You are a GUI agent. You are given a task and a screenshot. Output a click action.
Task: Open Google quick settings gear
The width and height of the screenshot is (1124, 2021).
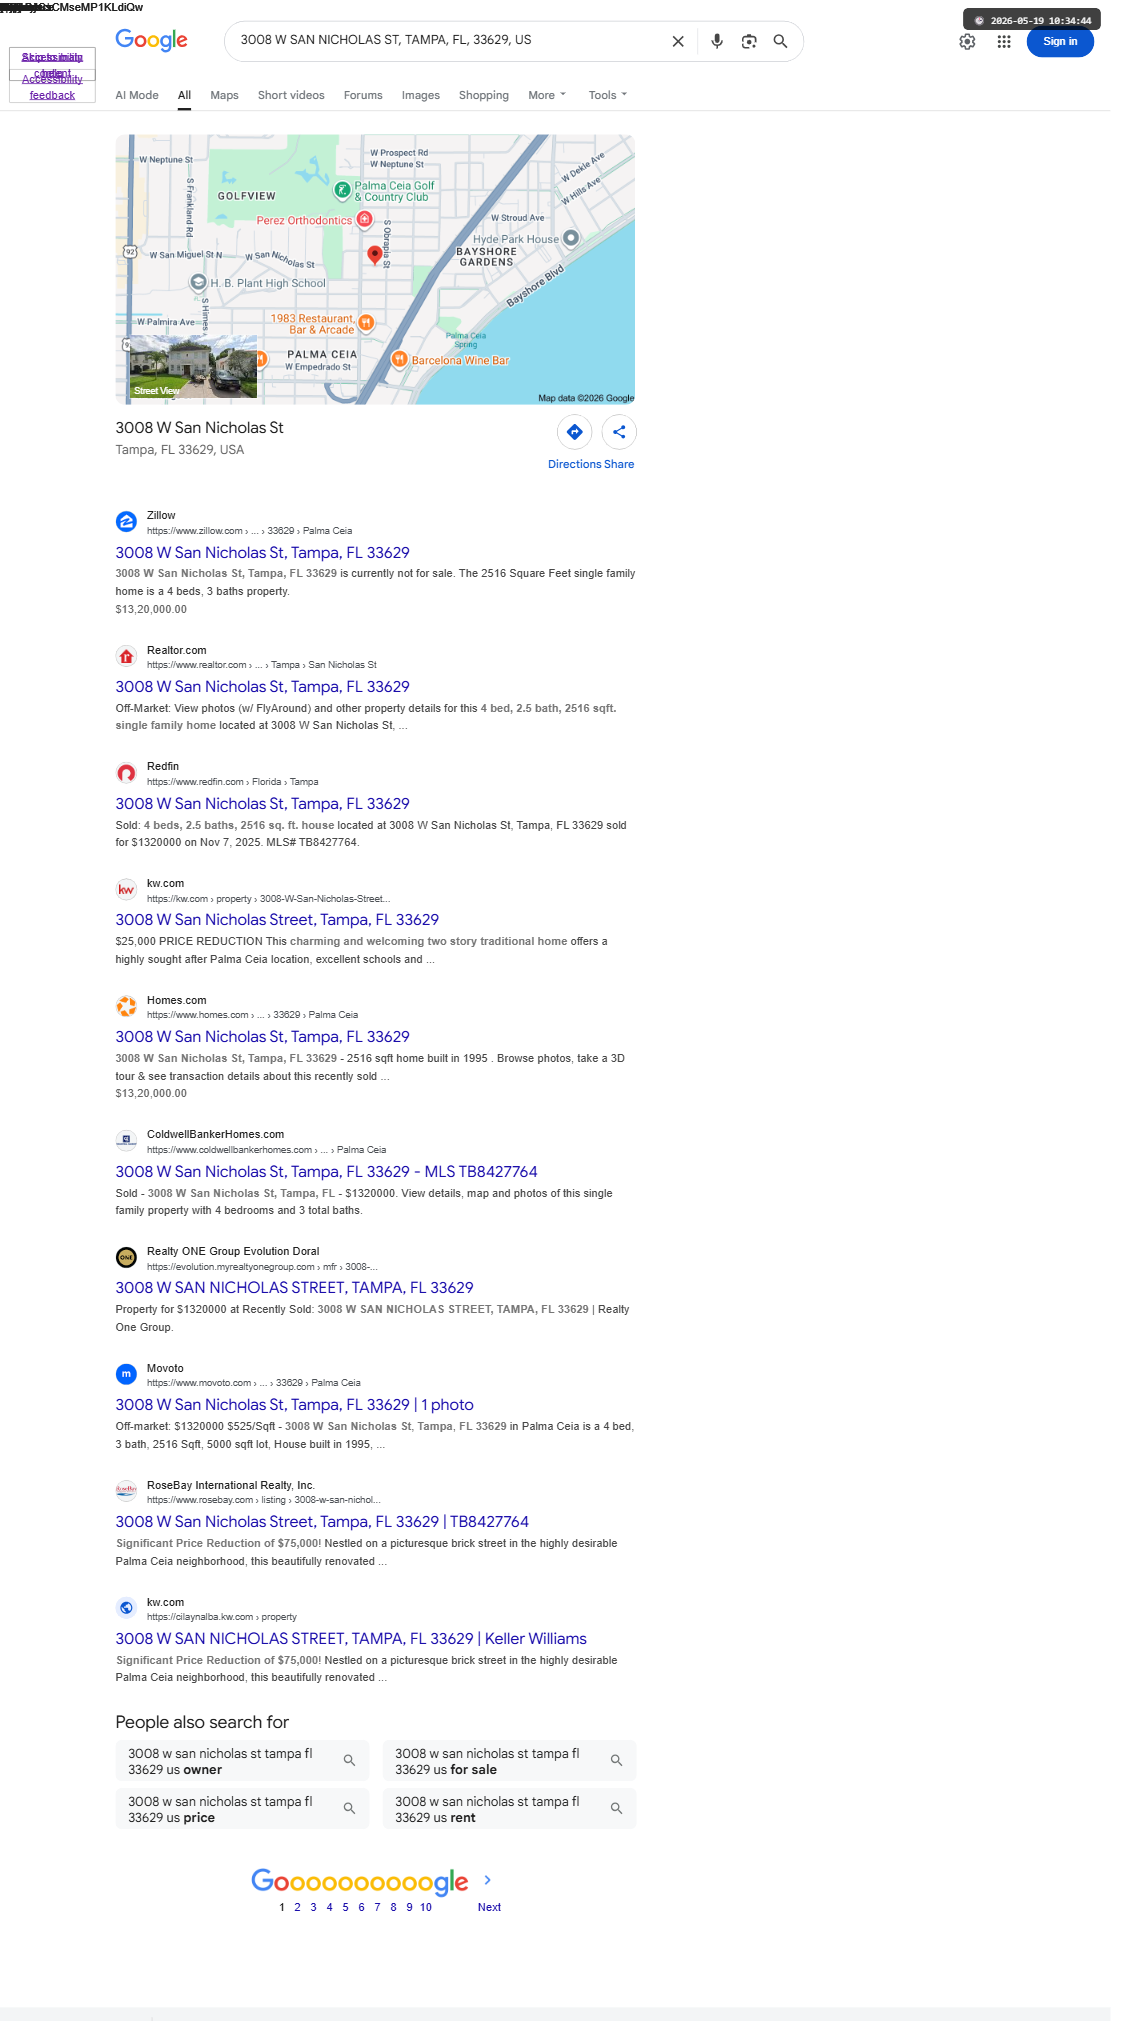[x=967, y=41]
